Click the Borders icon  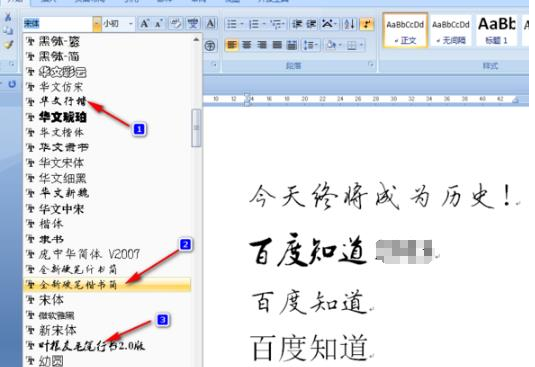click(x=351, y=45)
